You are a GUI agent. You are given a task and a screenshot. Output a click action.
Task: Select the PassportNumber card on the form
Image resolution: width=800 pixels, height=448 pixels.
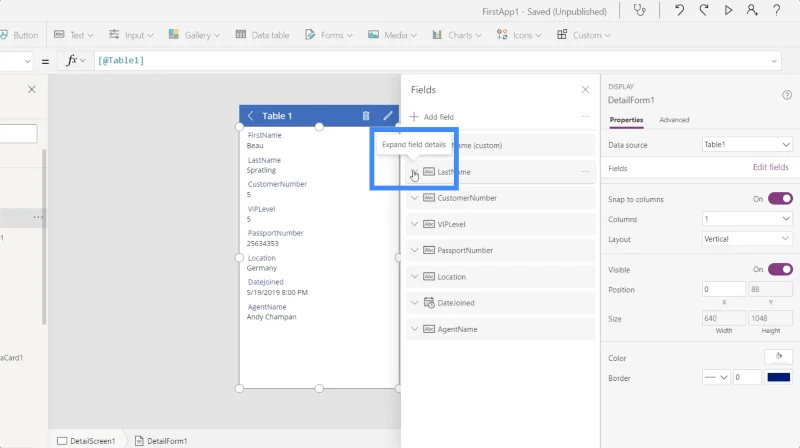(x=319, y=238)
